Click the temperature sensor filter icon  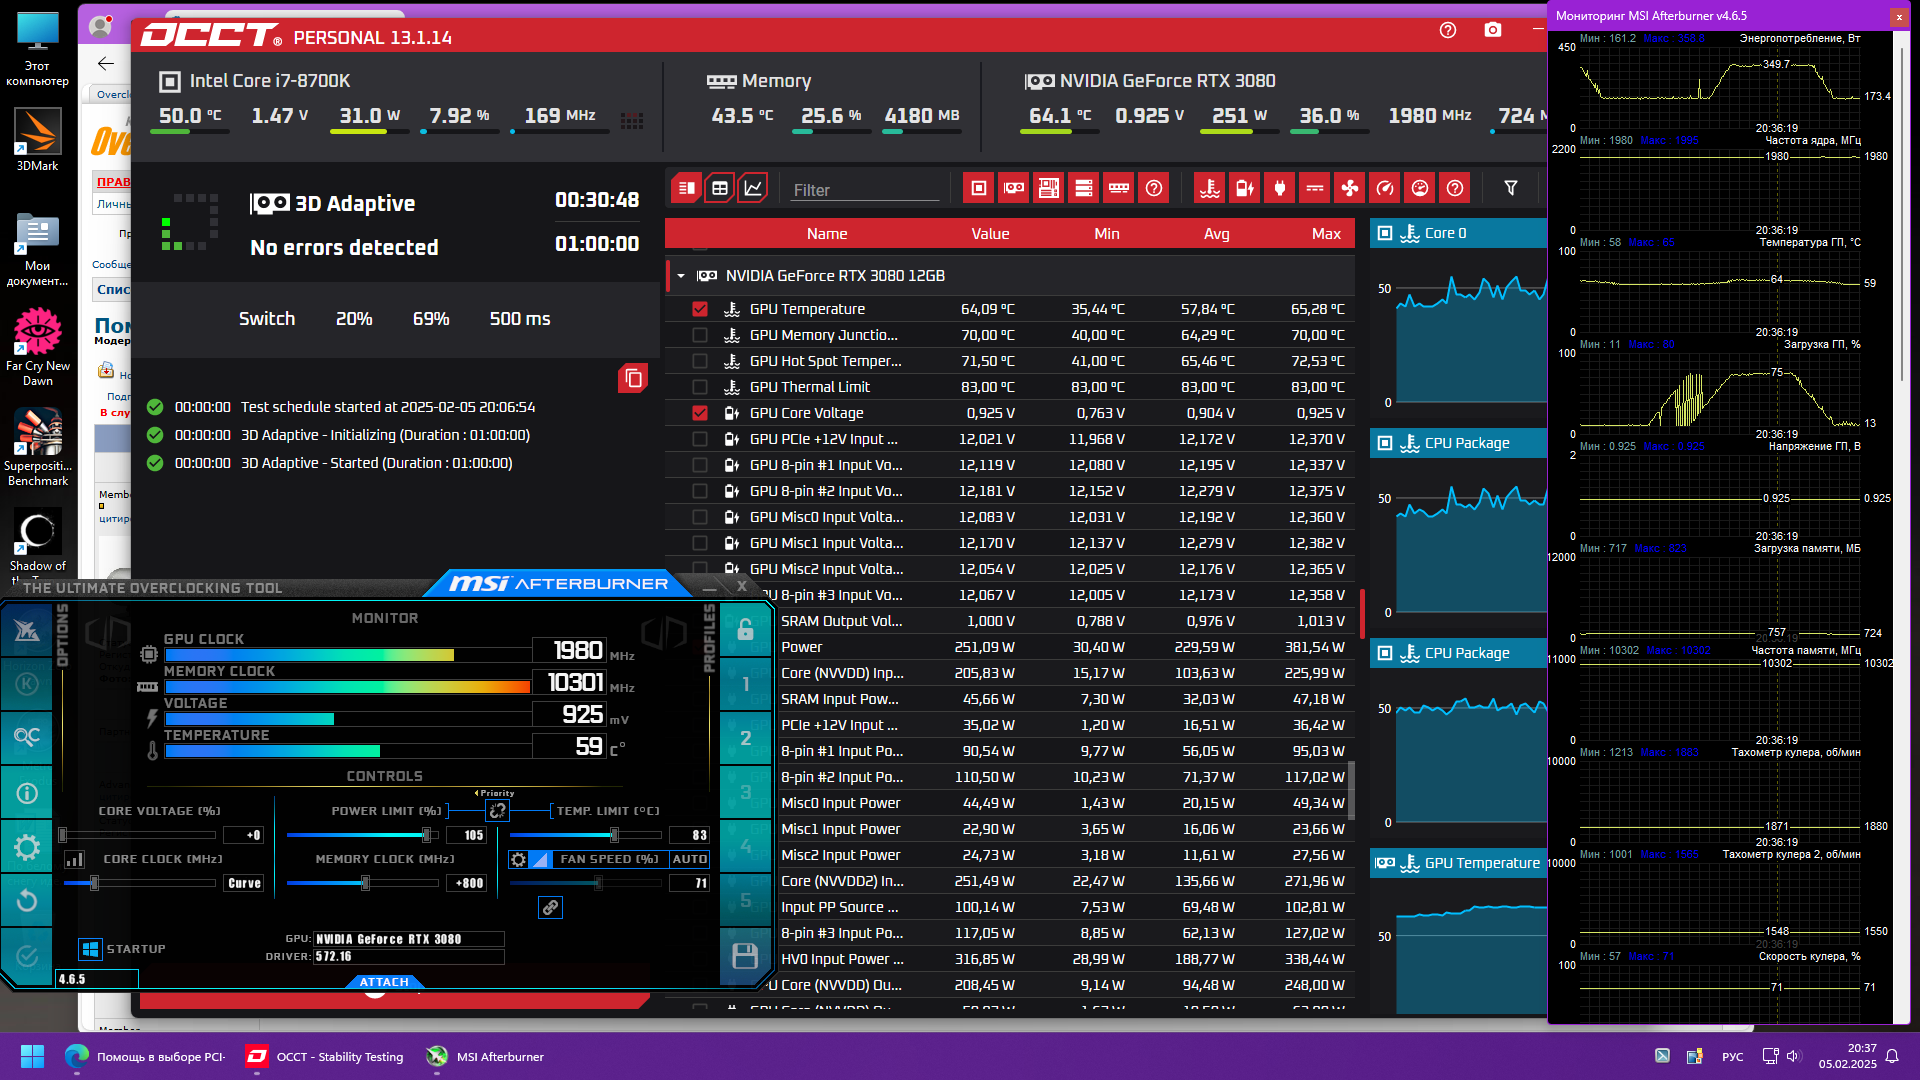click(x=1210, y=188)
